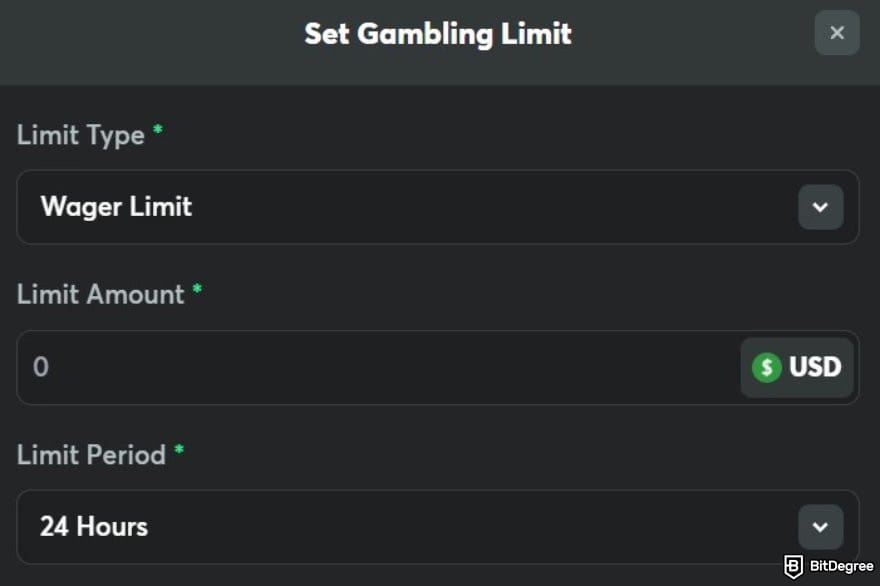Click the green asterisk next to Limit Period

pyautogui.click(x=178, y=448)
